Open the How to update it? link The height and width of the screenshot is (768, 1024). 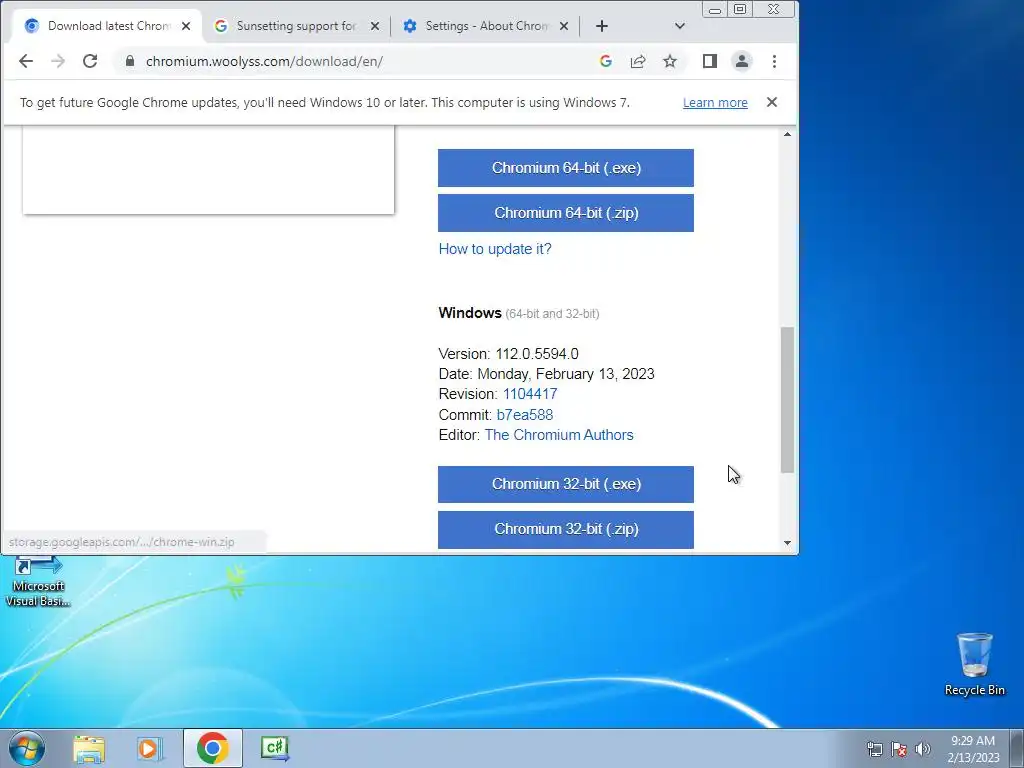495,249
